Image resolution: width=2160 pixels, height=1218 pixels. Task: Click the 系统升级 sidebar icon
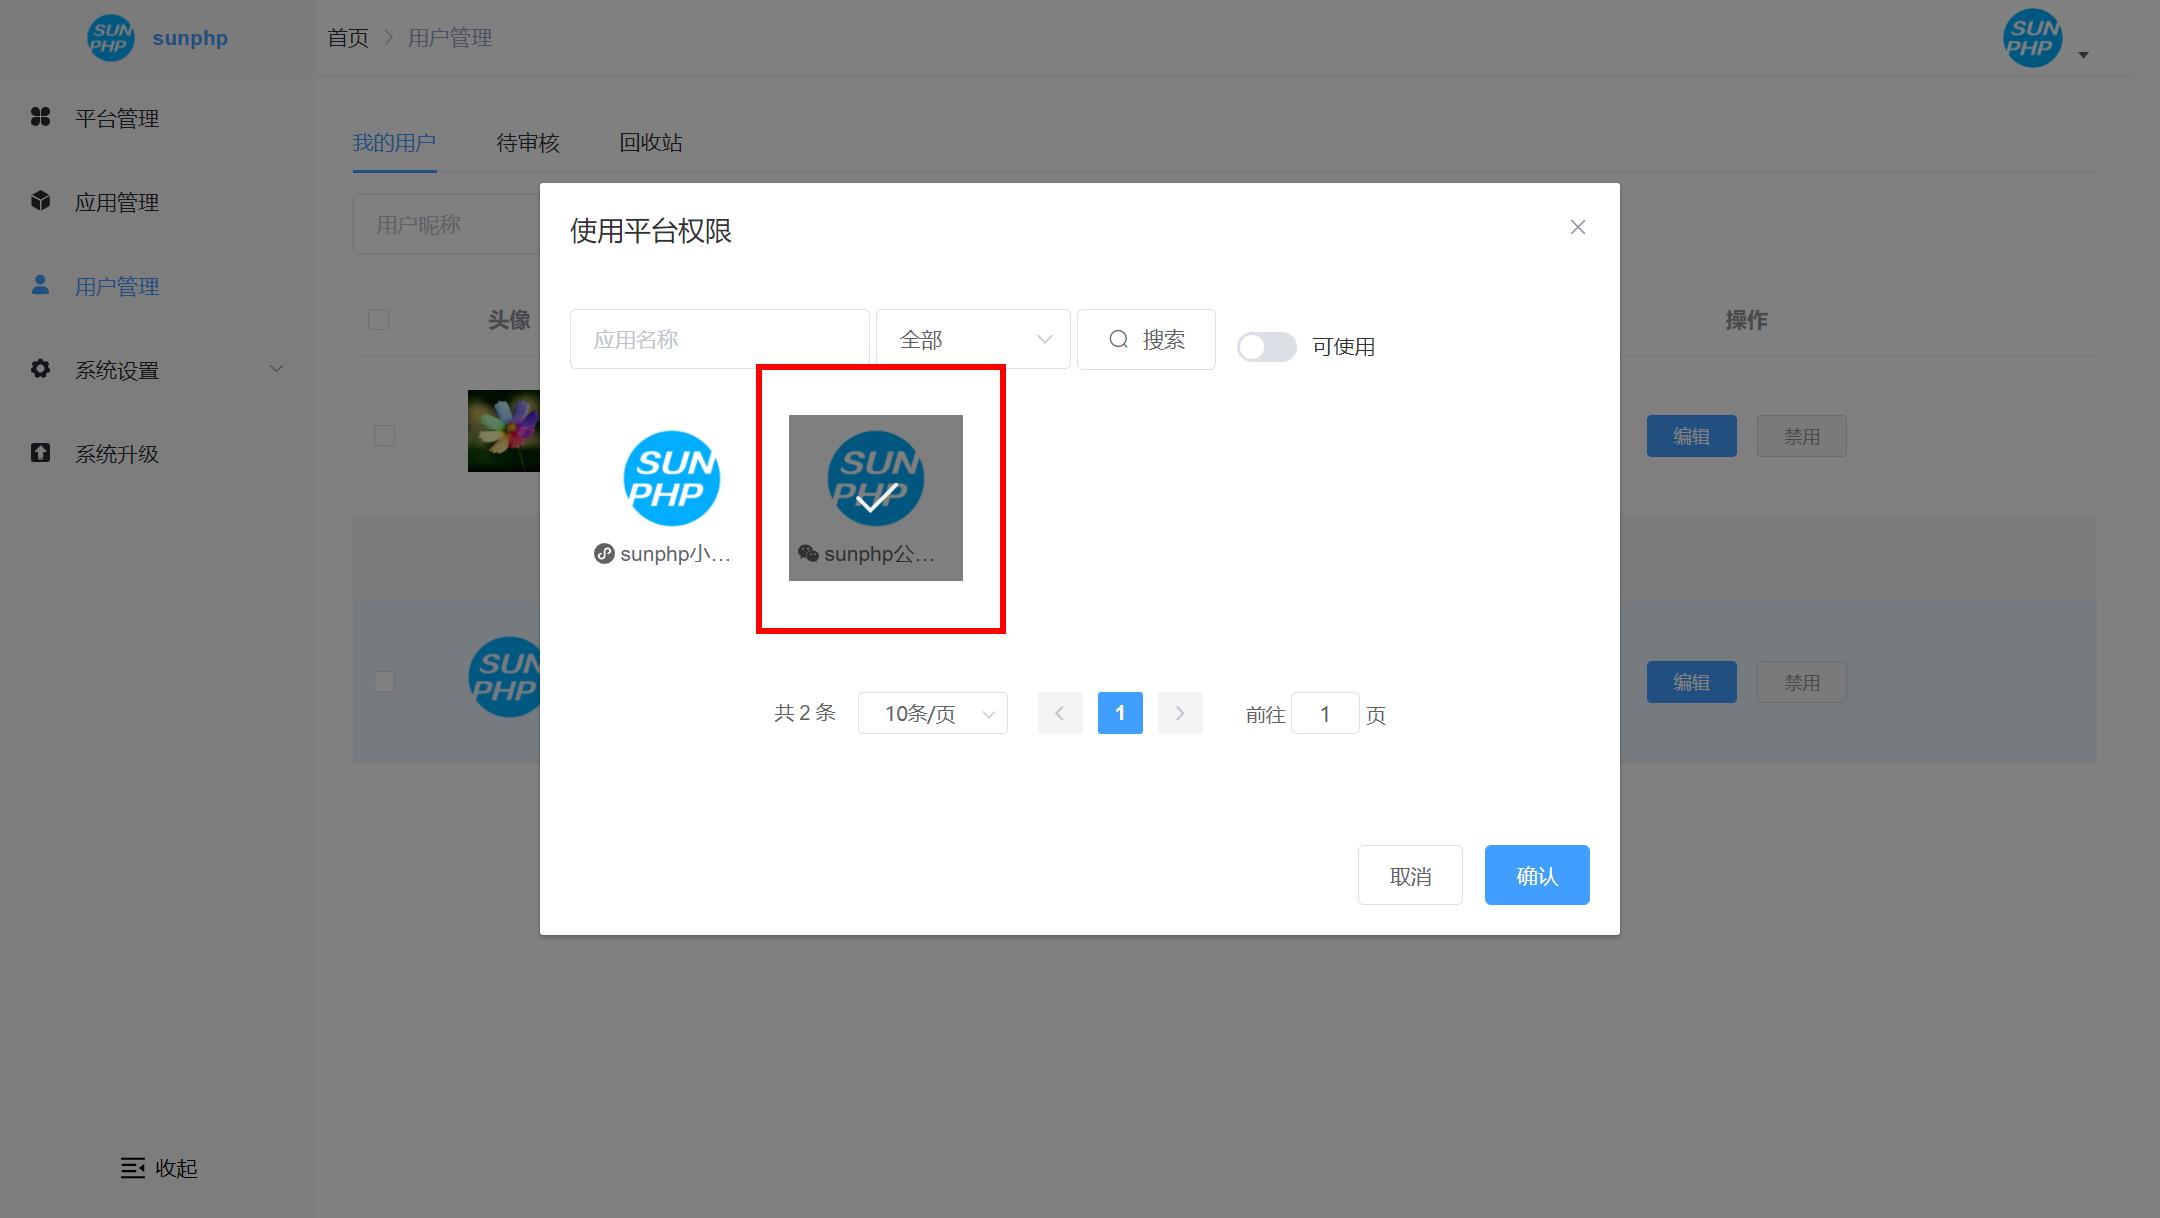40,452
